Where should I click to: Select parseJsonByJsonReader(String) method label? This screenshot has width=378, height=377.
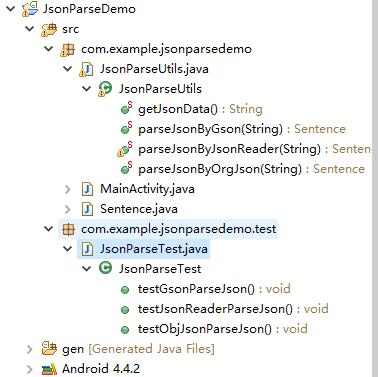pyautogui.click(x=229, y=149)
